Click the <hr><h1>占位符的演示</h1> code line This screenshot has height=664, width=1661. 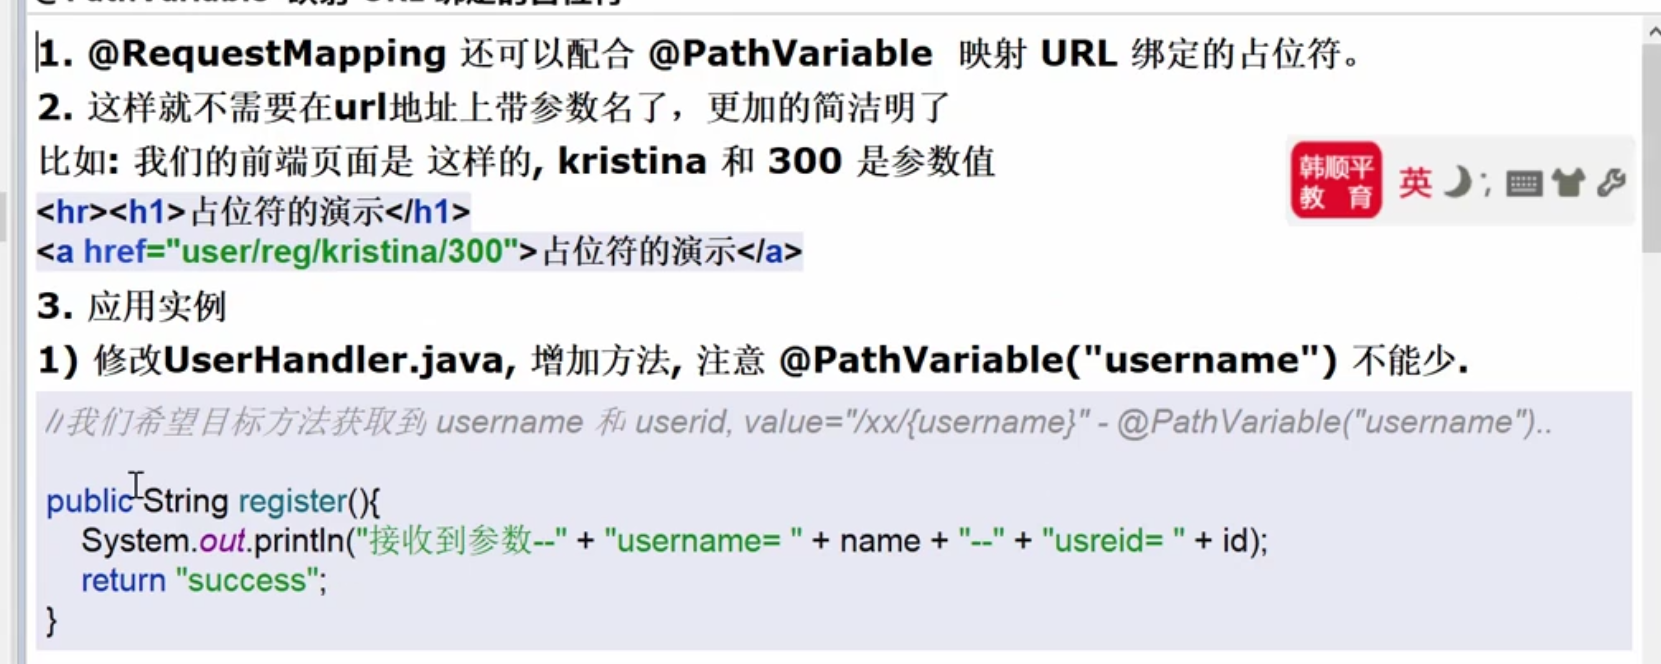point(253,211)
